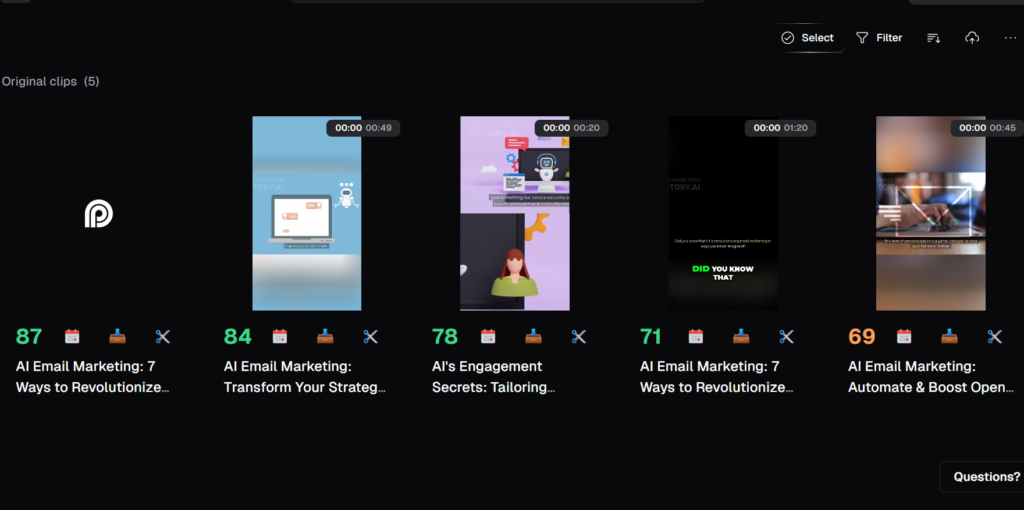Click the calendar icon for the 87-score clip
This screenshot has width=1024, height=510.
click(x=72, y=337)
